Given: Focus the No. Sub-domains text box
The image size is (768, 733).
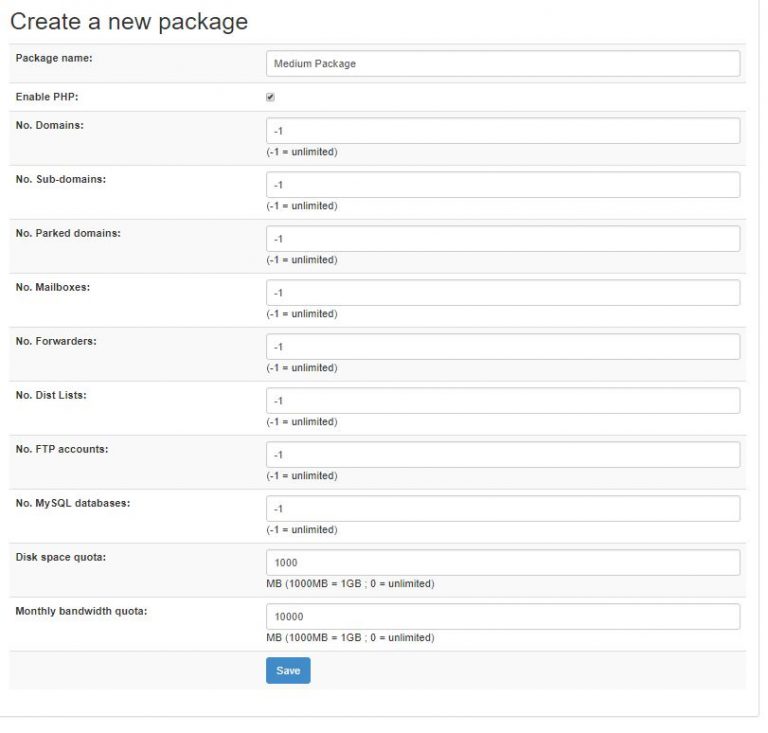Looking at the screenshot, I should click(503, 185).
